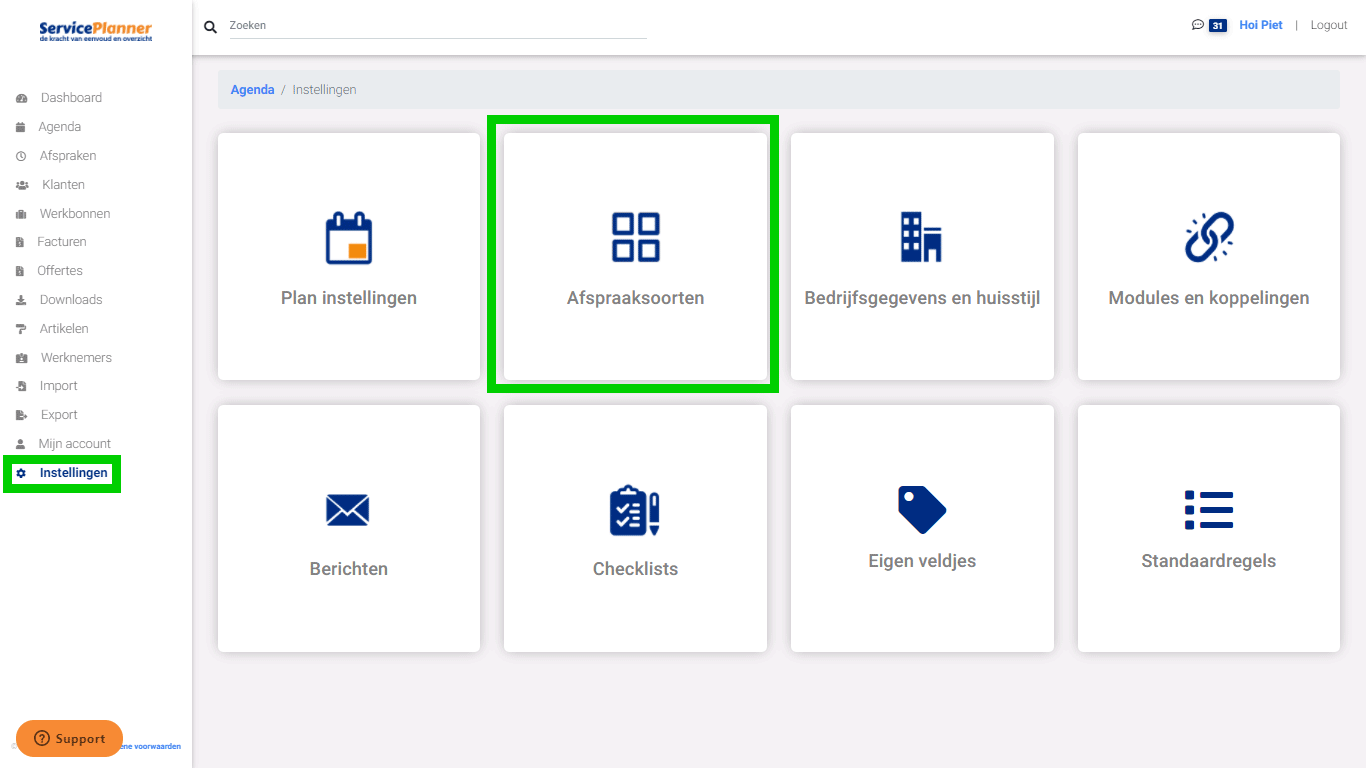Click the orange Support button
The width and height of the screenshot is (1366, 768).
pos(69,739)
